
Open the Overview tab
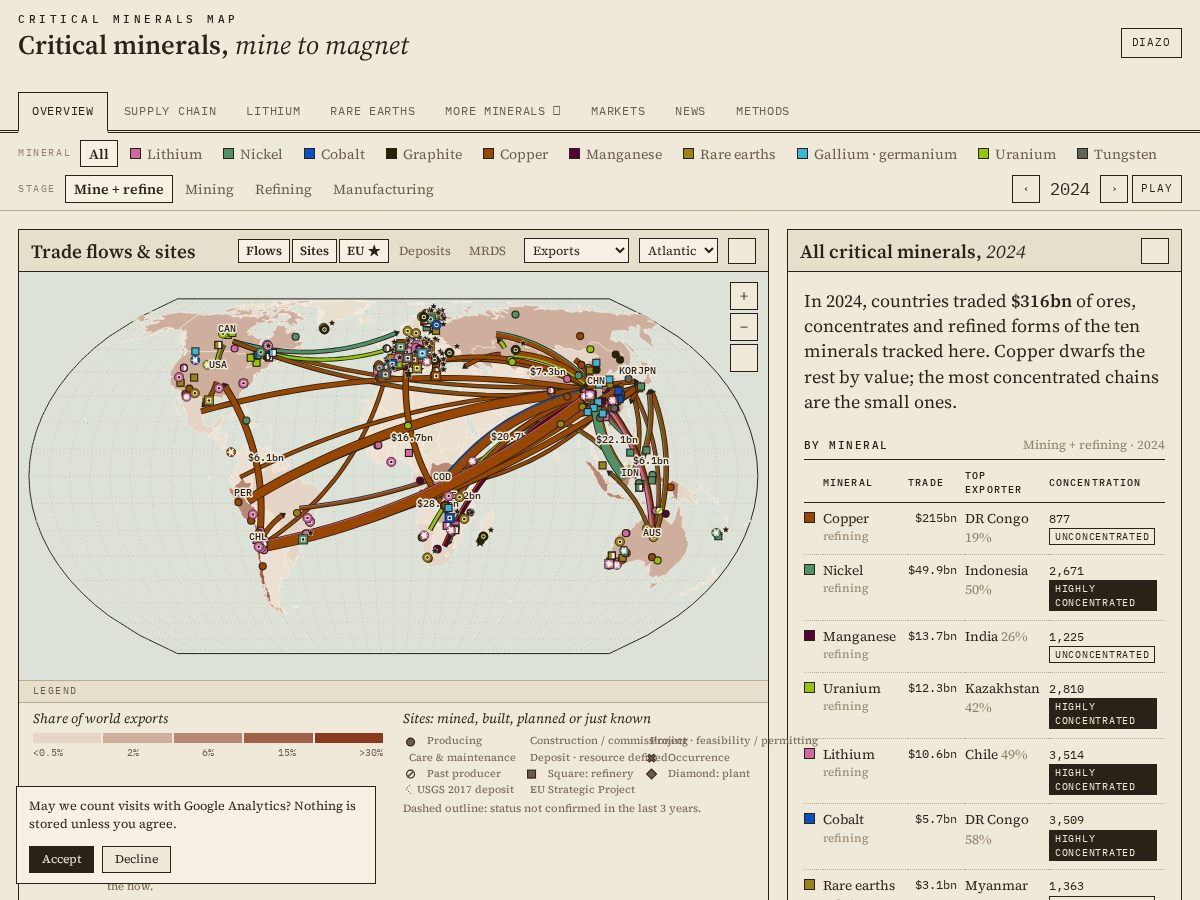pos(63,112)
